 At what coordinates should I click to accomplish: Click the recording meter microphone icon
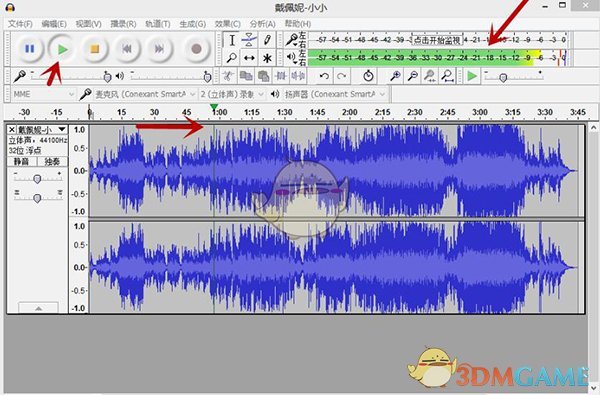point(292,39)
